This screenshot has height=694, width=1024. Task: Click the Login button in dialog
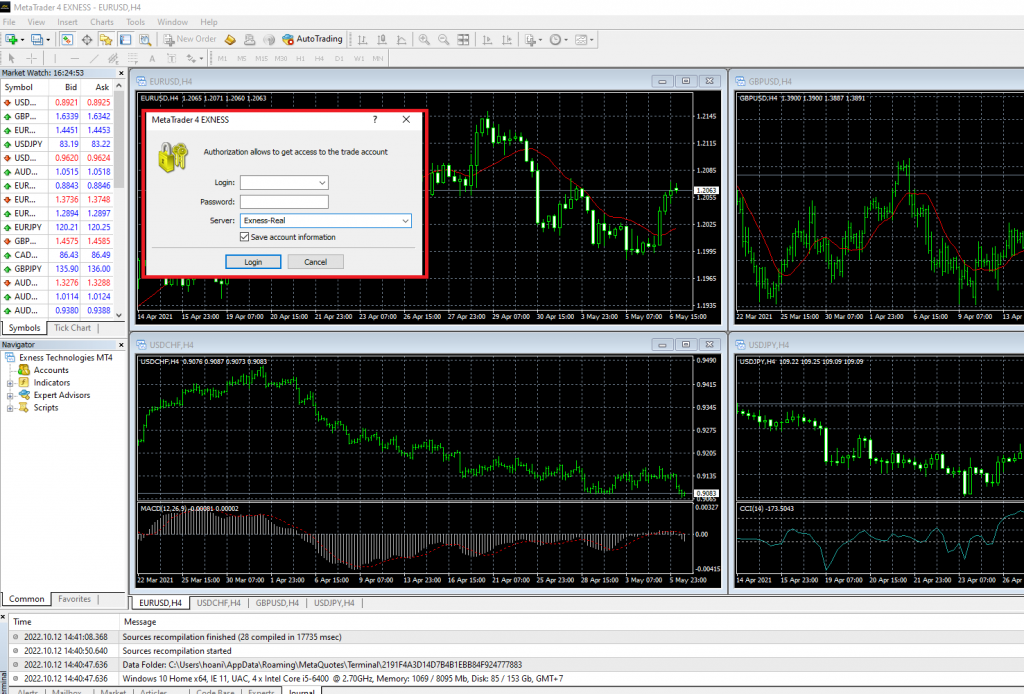pos(253,262)
